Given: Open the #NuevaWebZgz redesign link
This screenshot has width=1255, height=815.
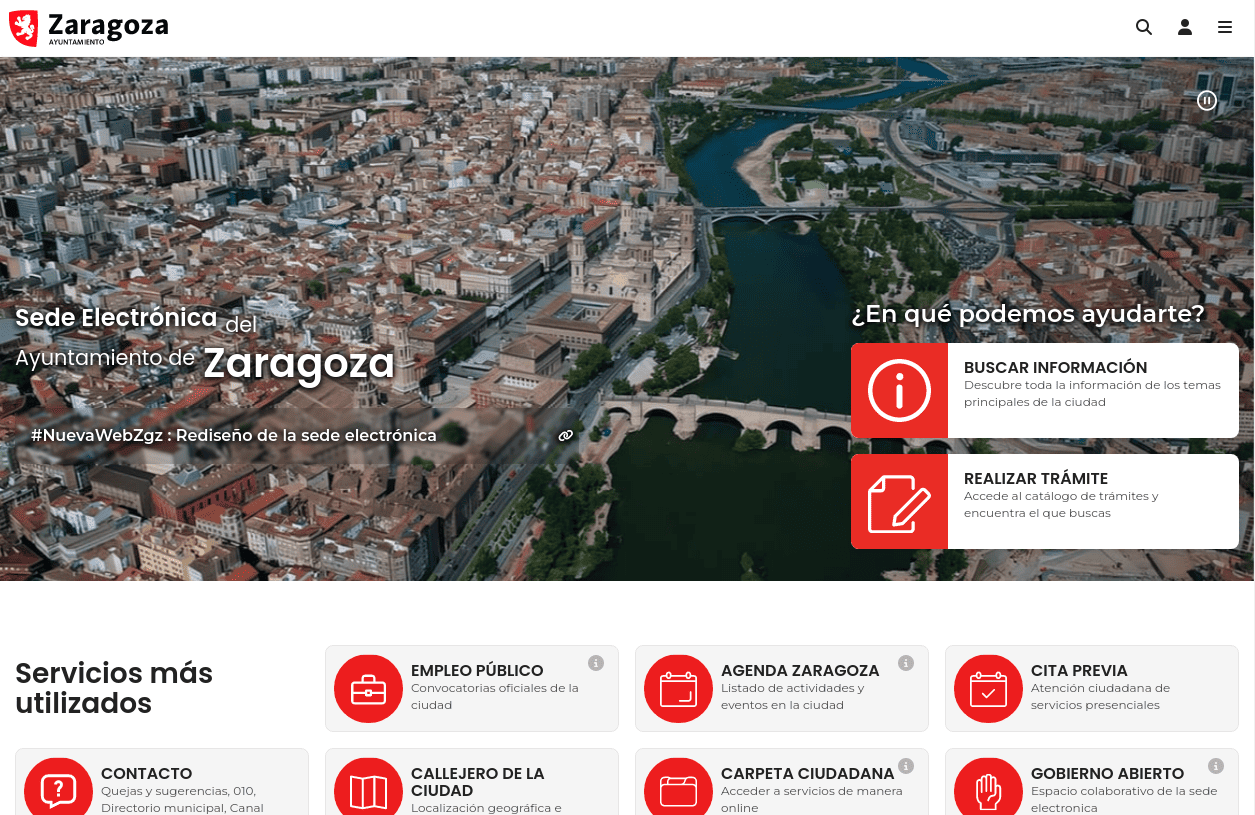Looking at the screenshot, I should [x=234, y=436].
